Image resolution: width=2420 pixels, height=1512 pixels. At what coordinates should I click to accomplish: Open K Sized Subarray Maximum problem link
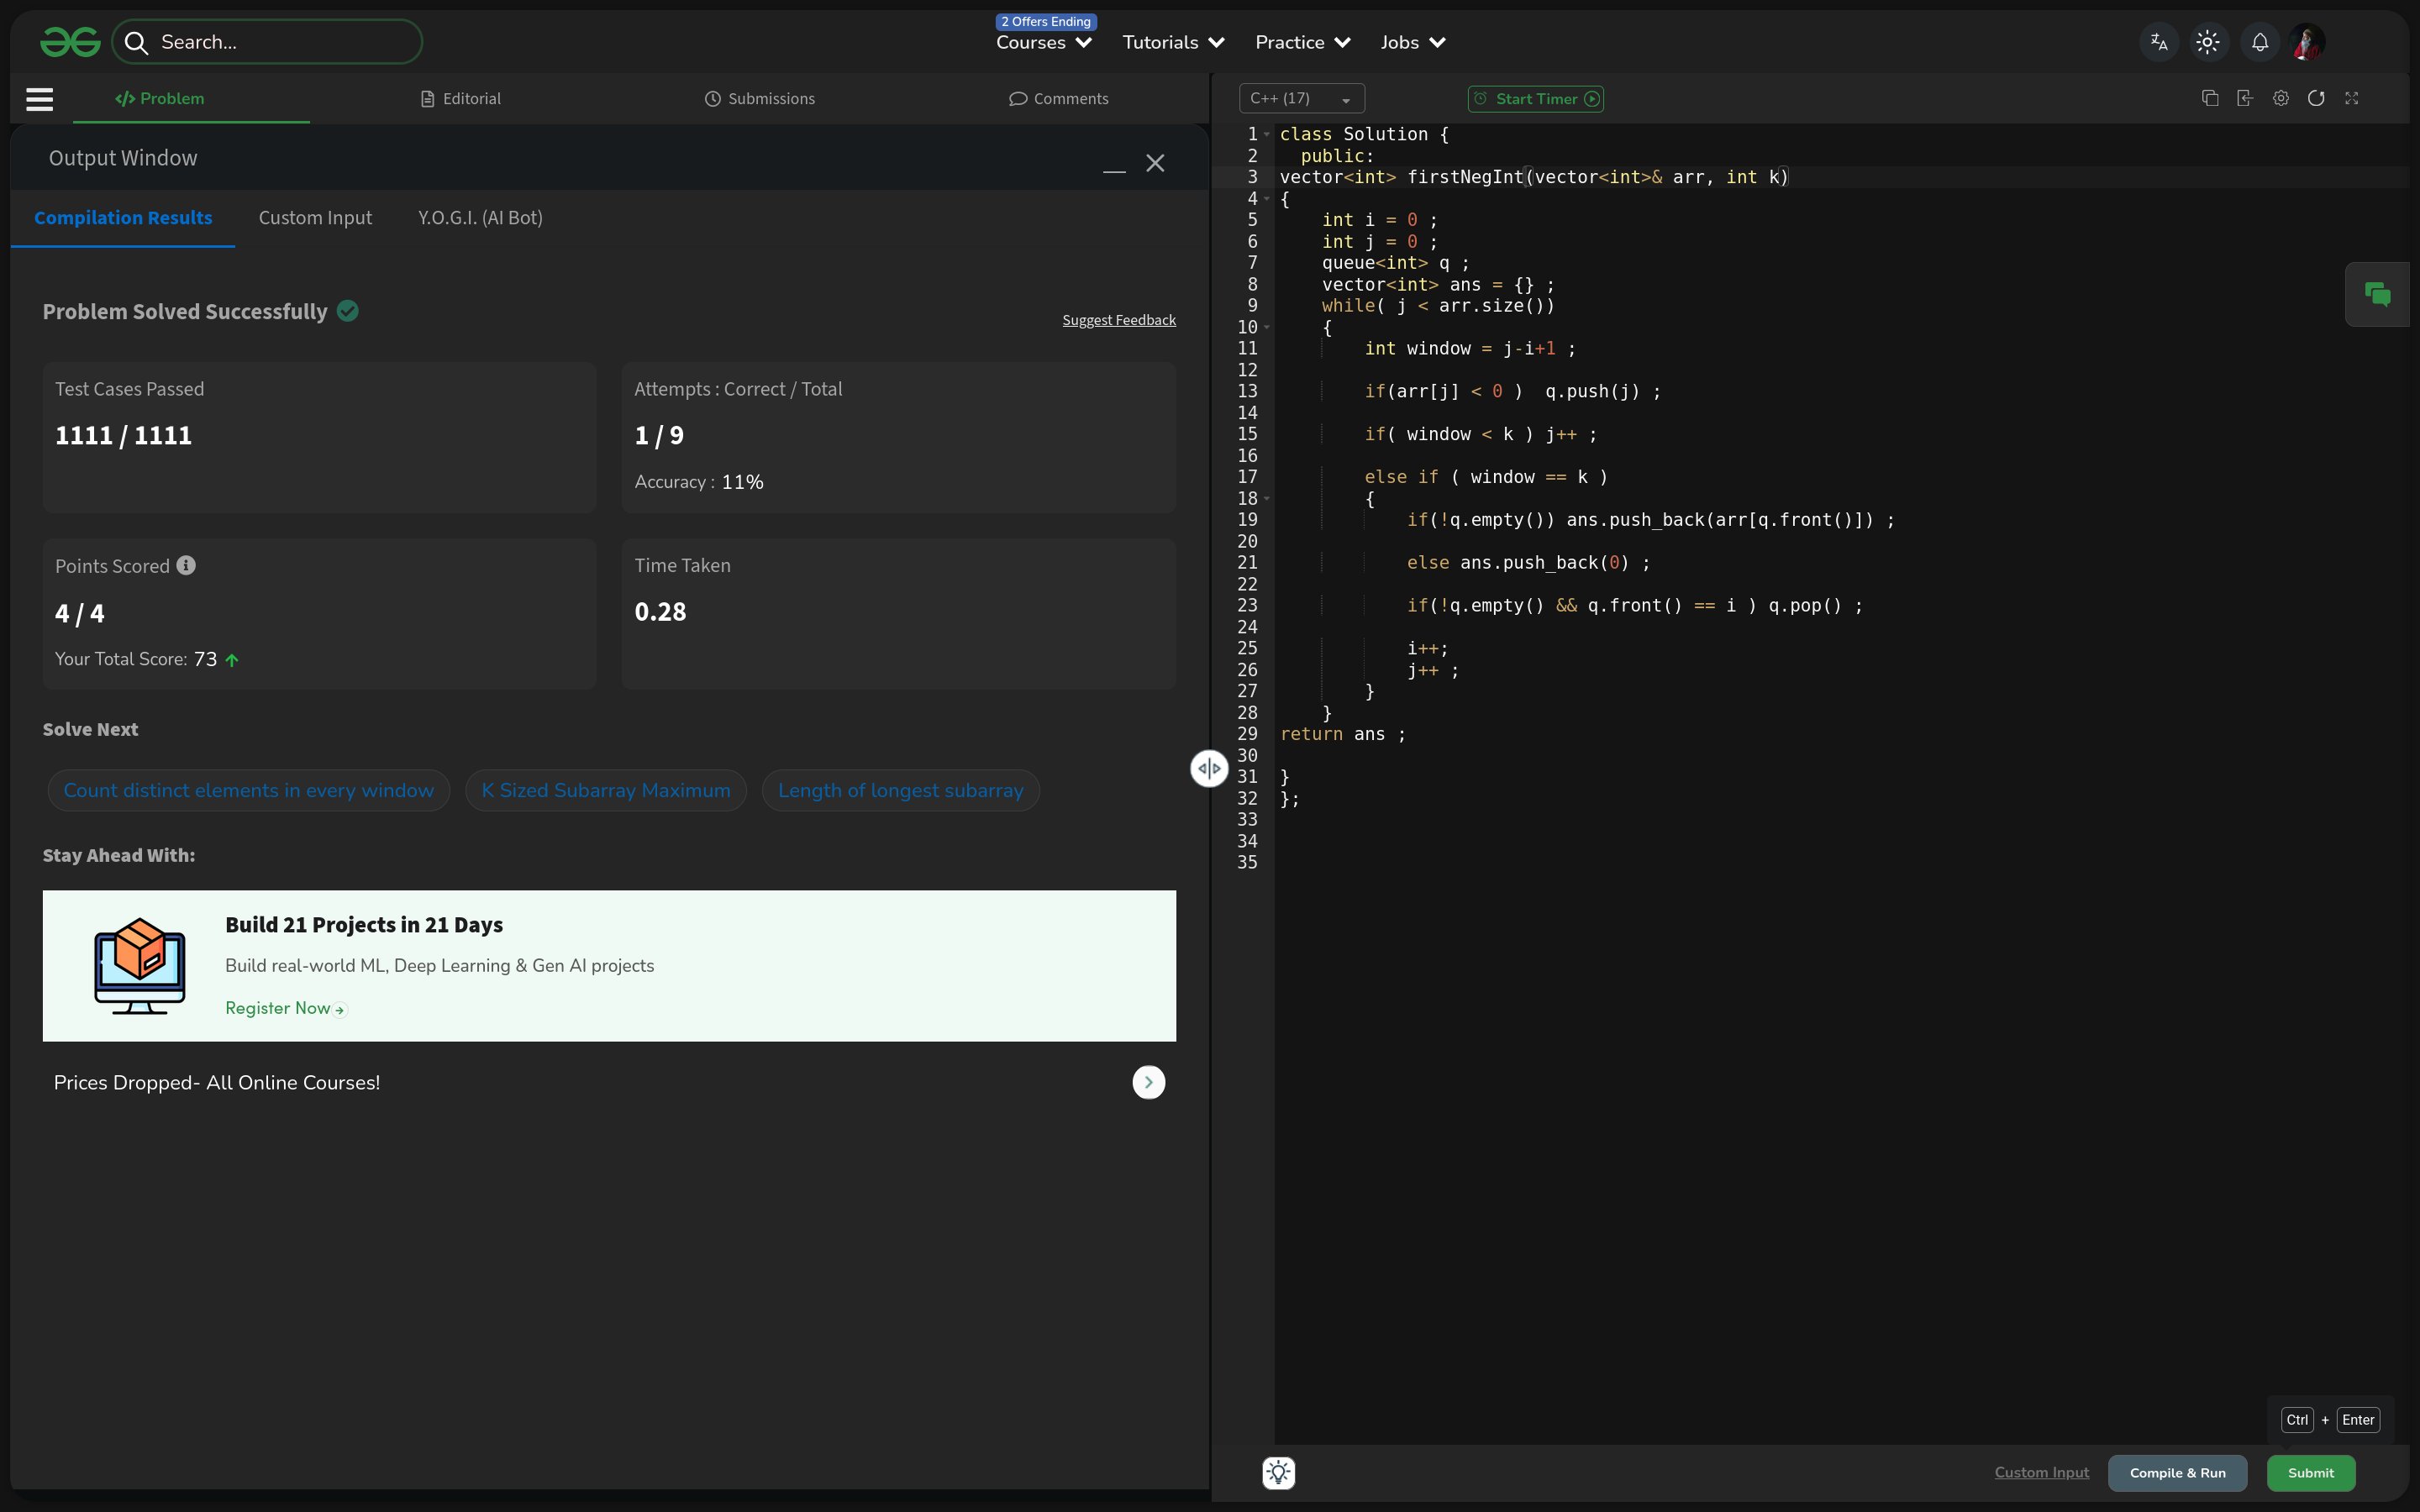pos(606,790)
